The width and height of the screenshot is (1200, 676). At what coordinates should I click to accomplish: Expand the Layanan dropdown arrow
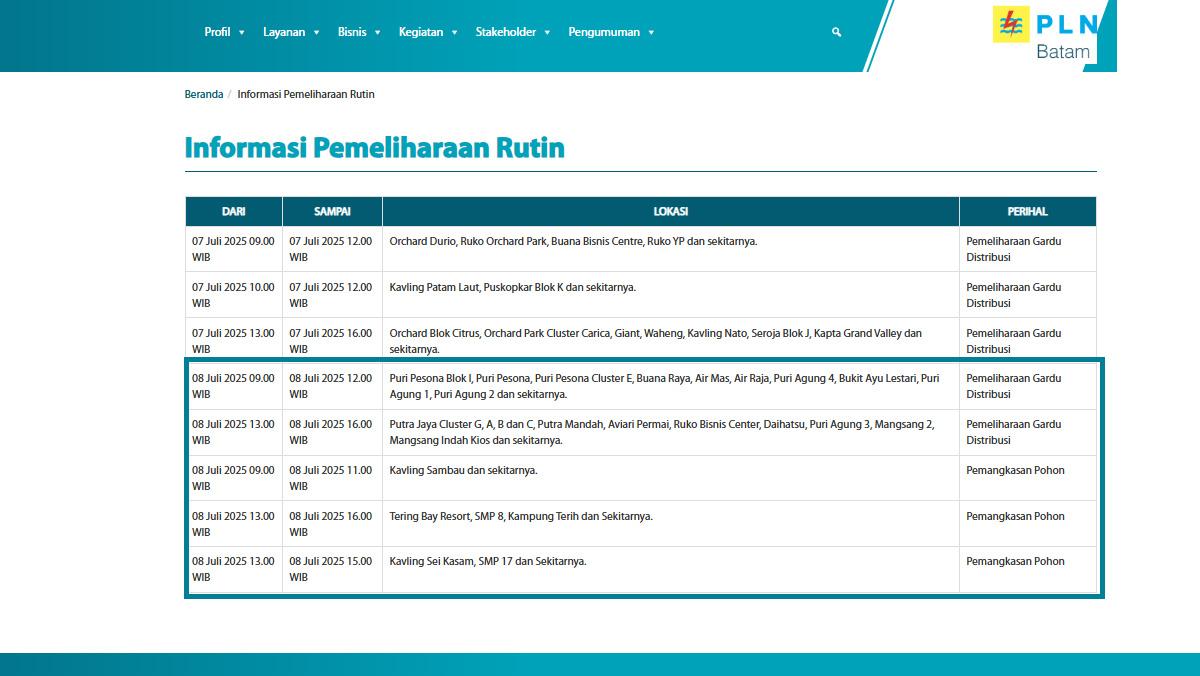317,33
